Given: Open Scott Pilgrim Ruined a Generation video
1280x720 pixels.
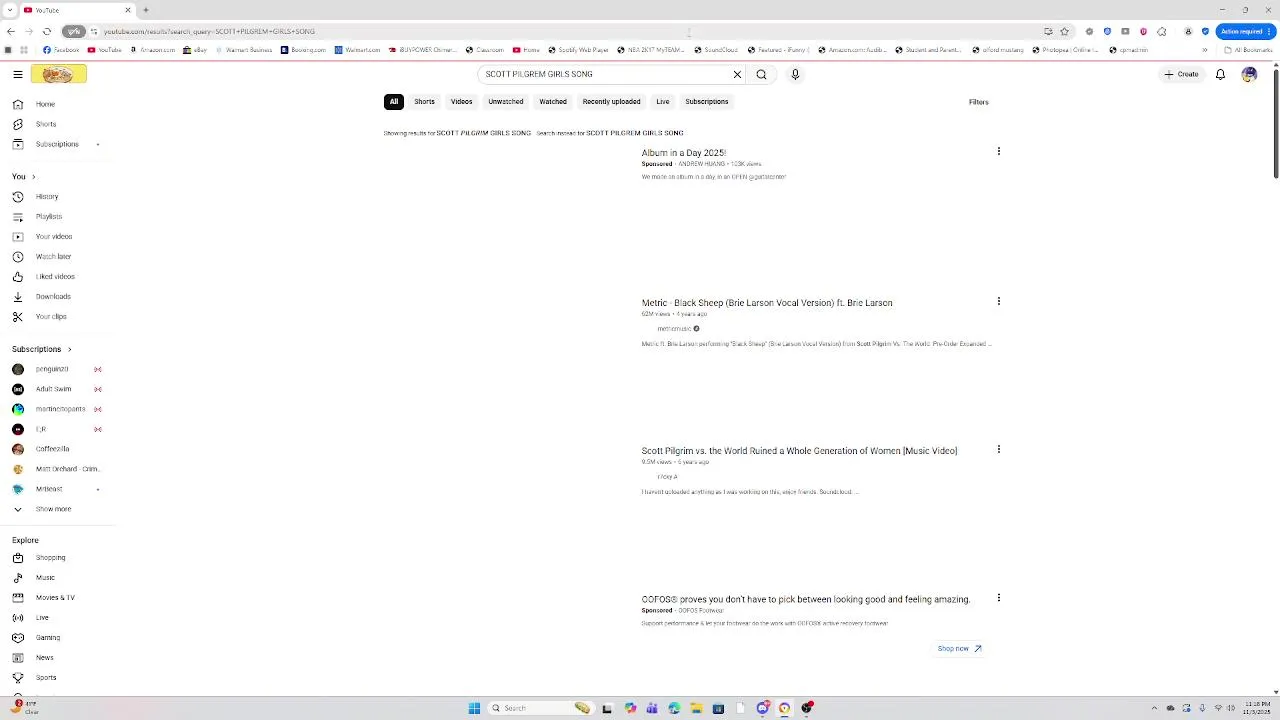Looking at the screenshot, I should click(x=799, y=451).
